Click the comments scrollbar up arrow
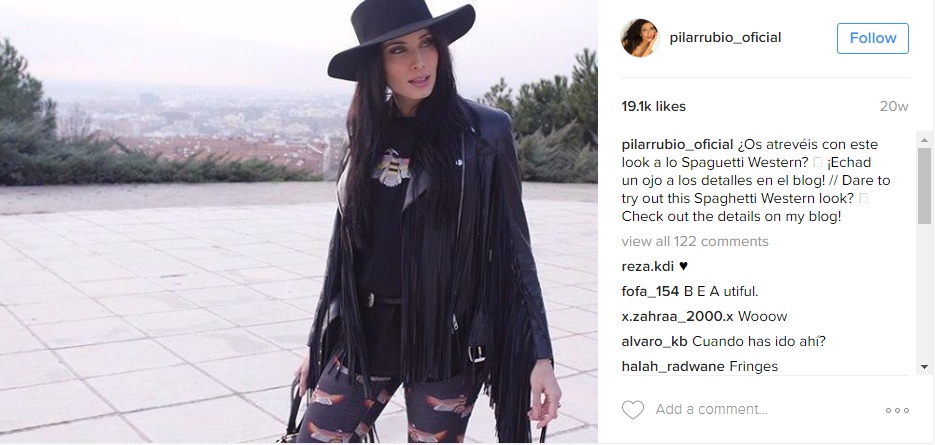Screen dimensions: 935x445 coord(924,140)
